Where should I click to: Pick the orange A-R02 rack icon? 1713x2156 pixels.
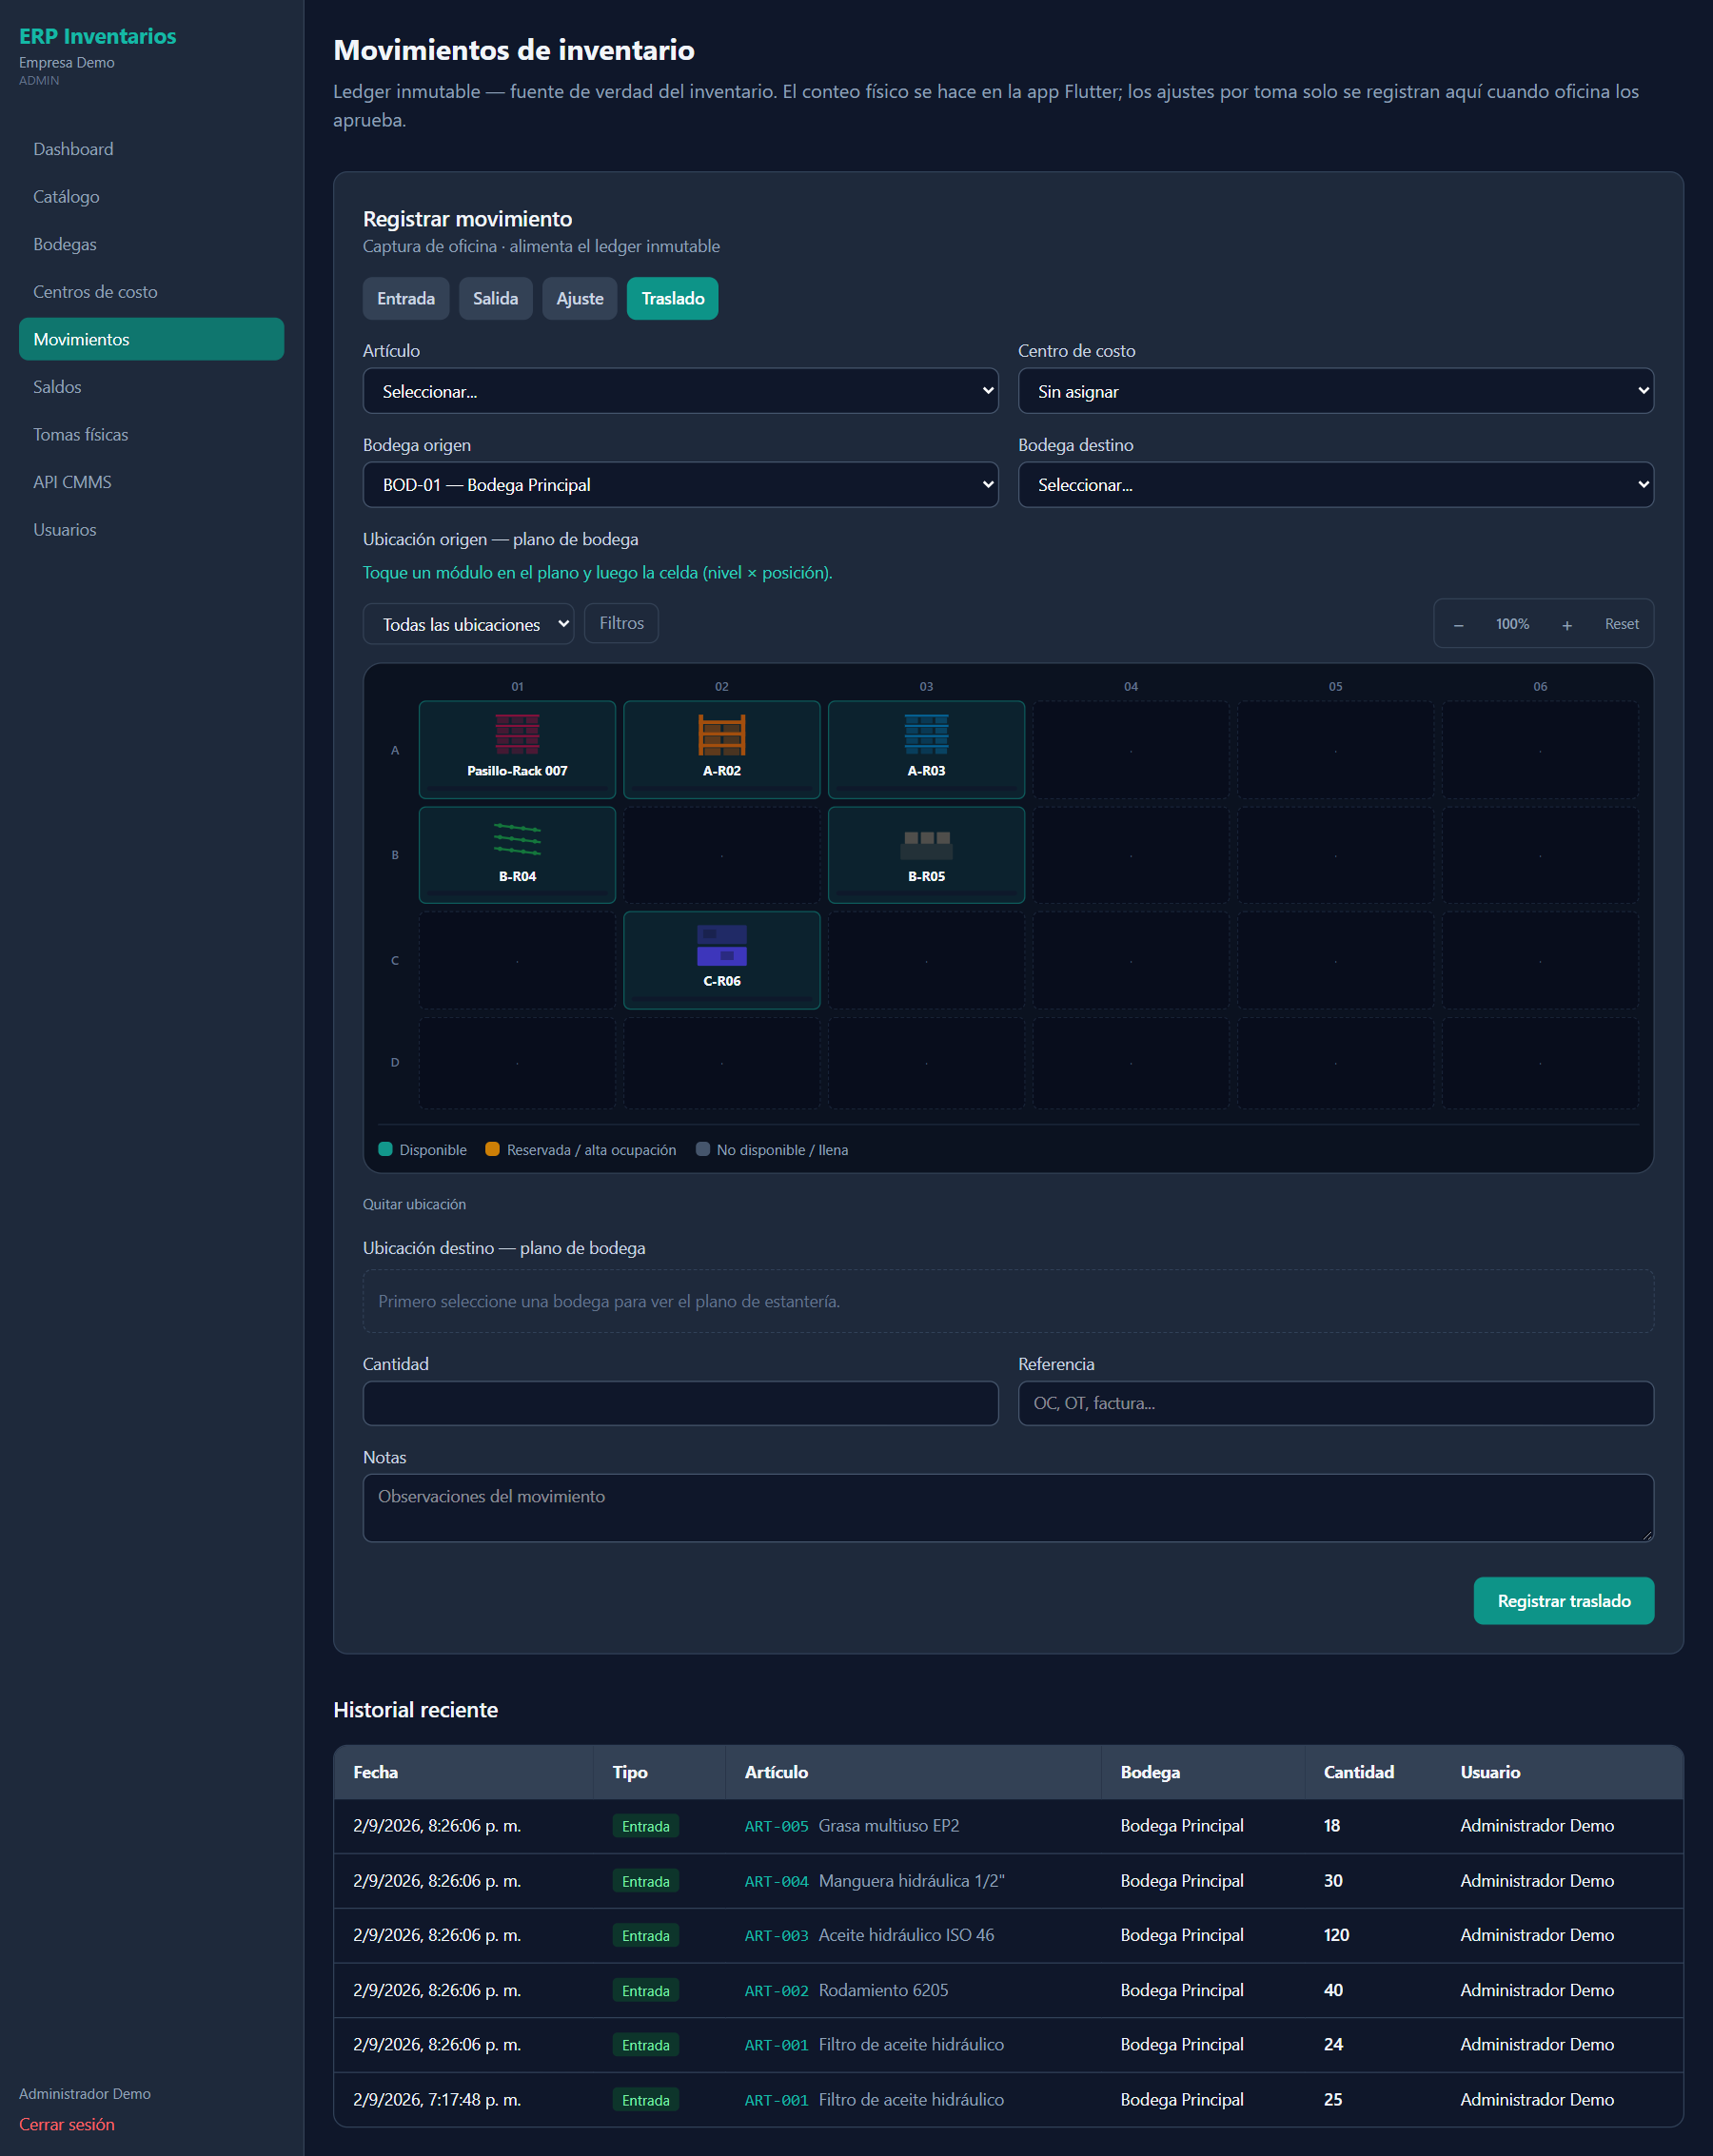coord(721,734)
